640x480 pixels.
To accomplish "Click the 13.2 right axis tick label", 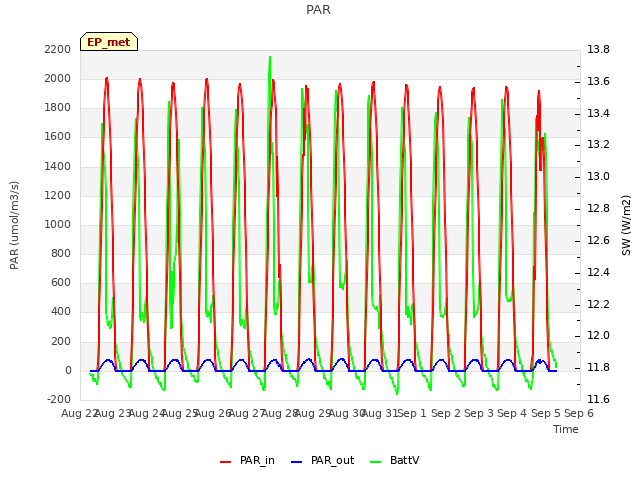I will point(598,144).
